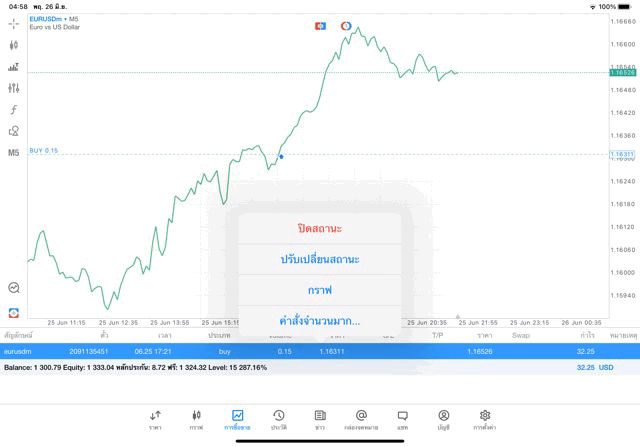The image size is (640, 447).
Task: Select the crosshair tool in left toolbar
Action: [x=14, y=23]
